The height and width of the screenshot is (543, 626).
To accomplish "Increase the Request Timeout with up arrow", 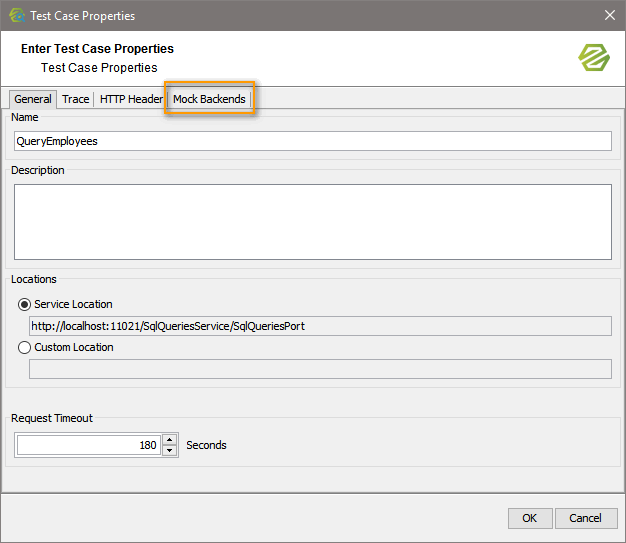I will point(170,439).
